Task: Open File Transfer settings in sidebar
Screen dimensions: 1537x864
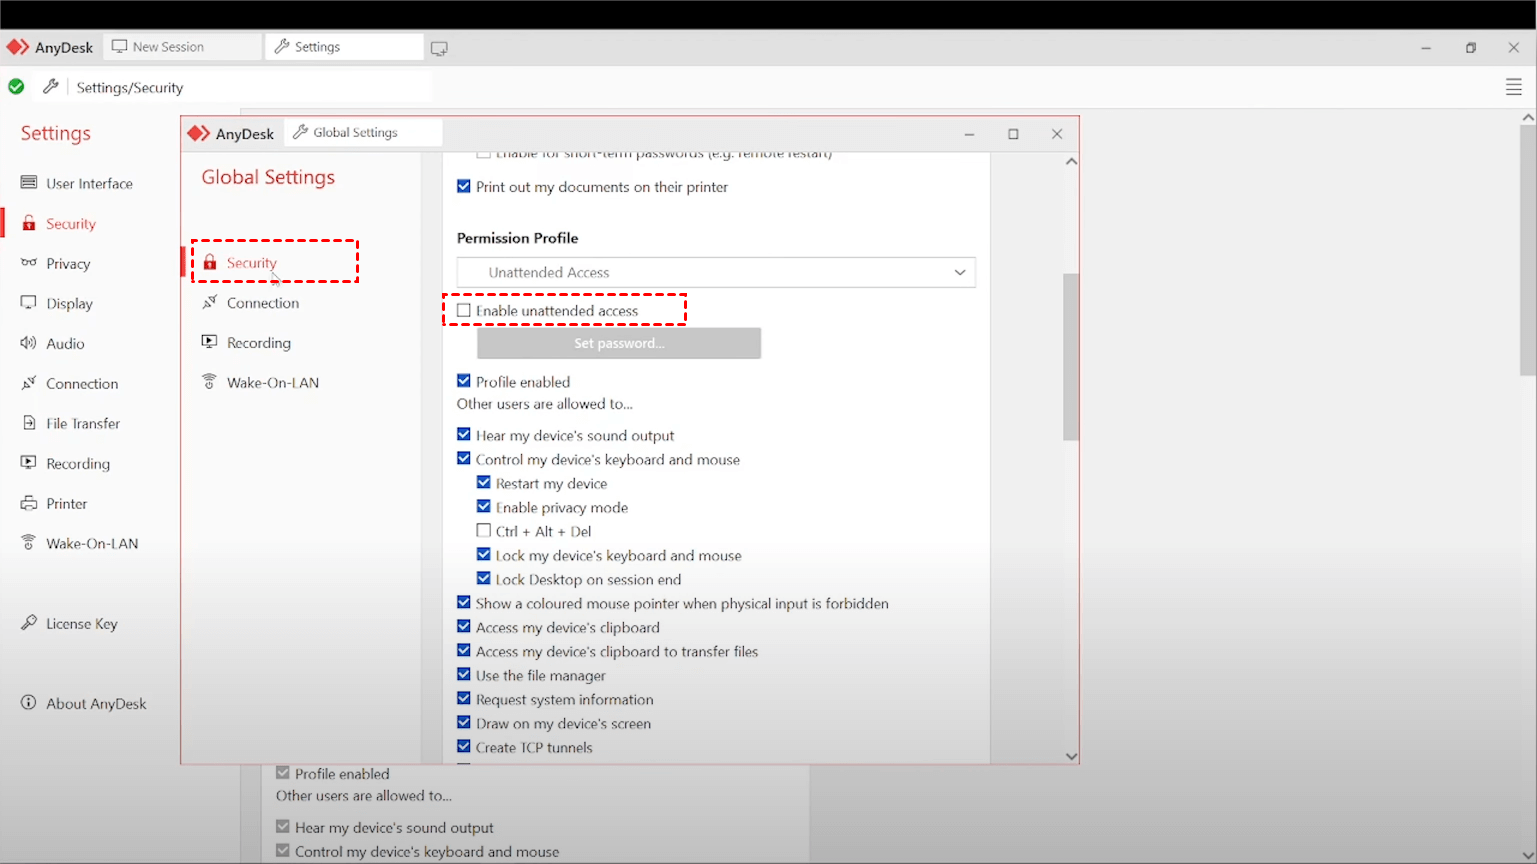Action: pos(82,424)
